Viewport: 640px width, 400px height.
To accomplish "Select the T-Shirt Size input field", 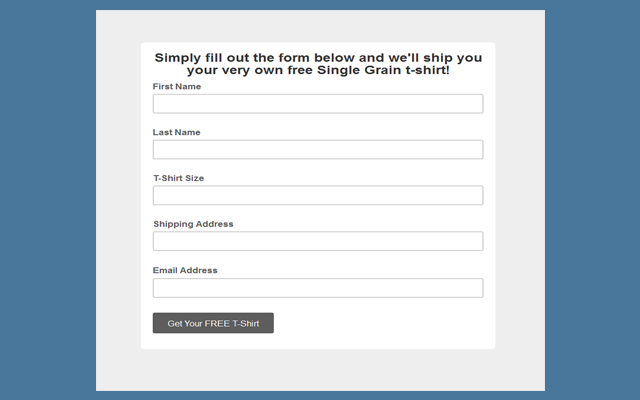I will click(x=318, y=195).
